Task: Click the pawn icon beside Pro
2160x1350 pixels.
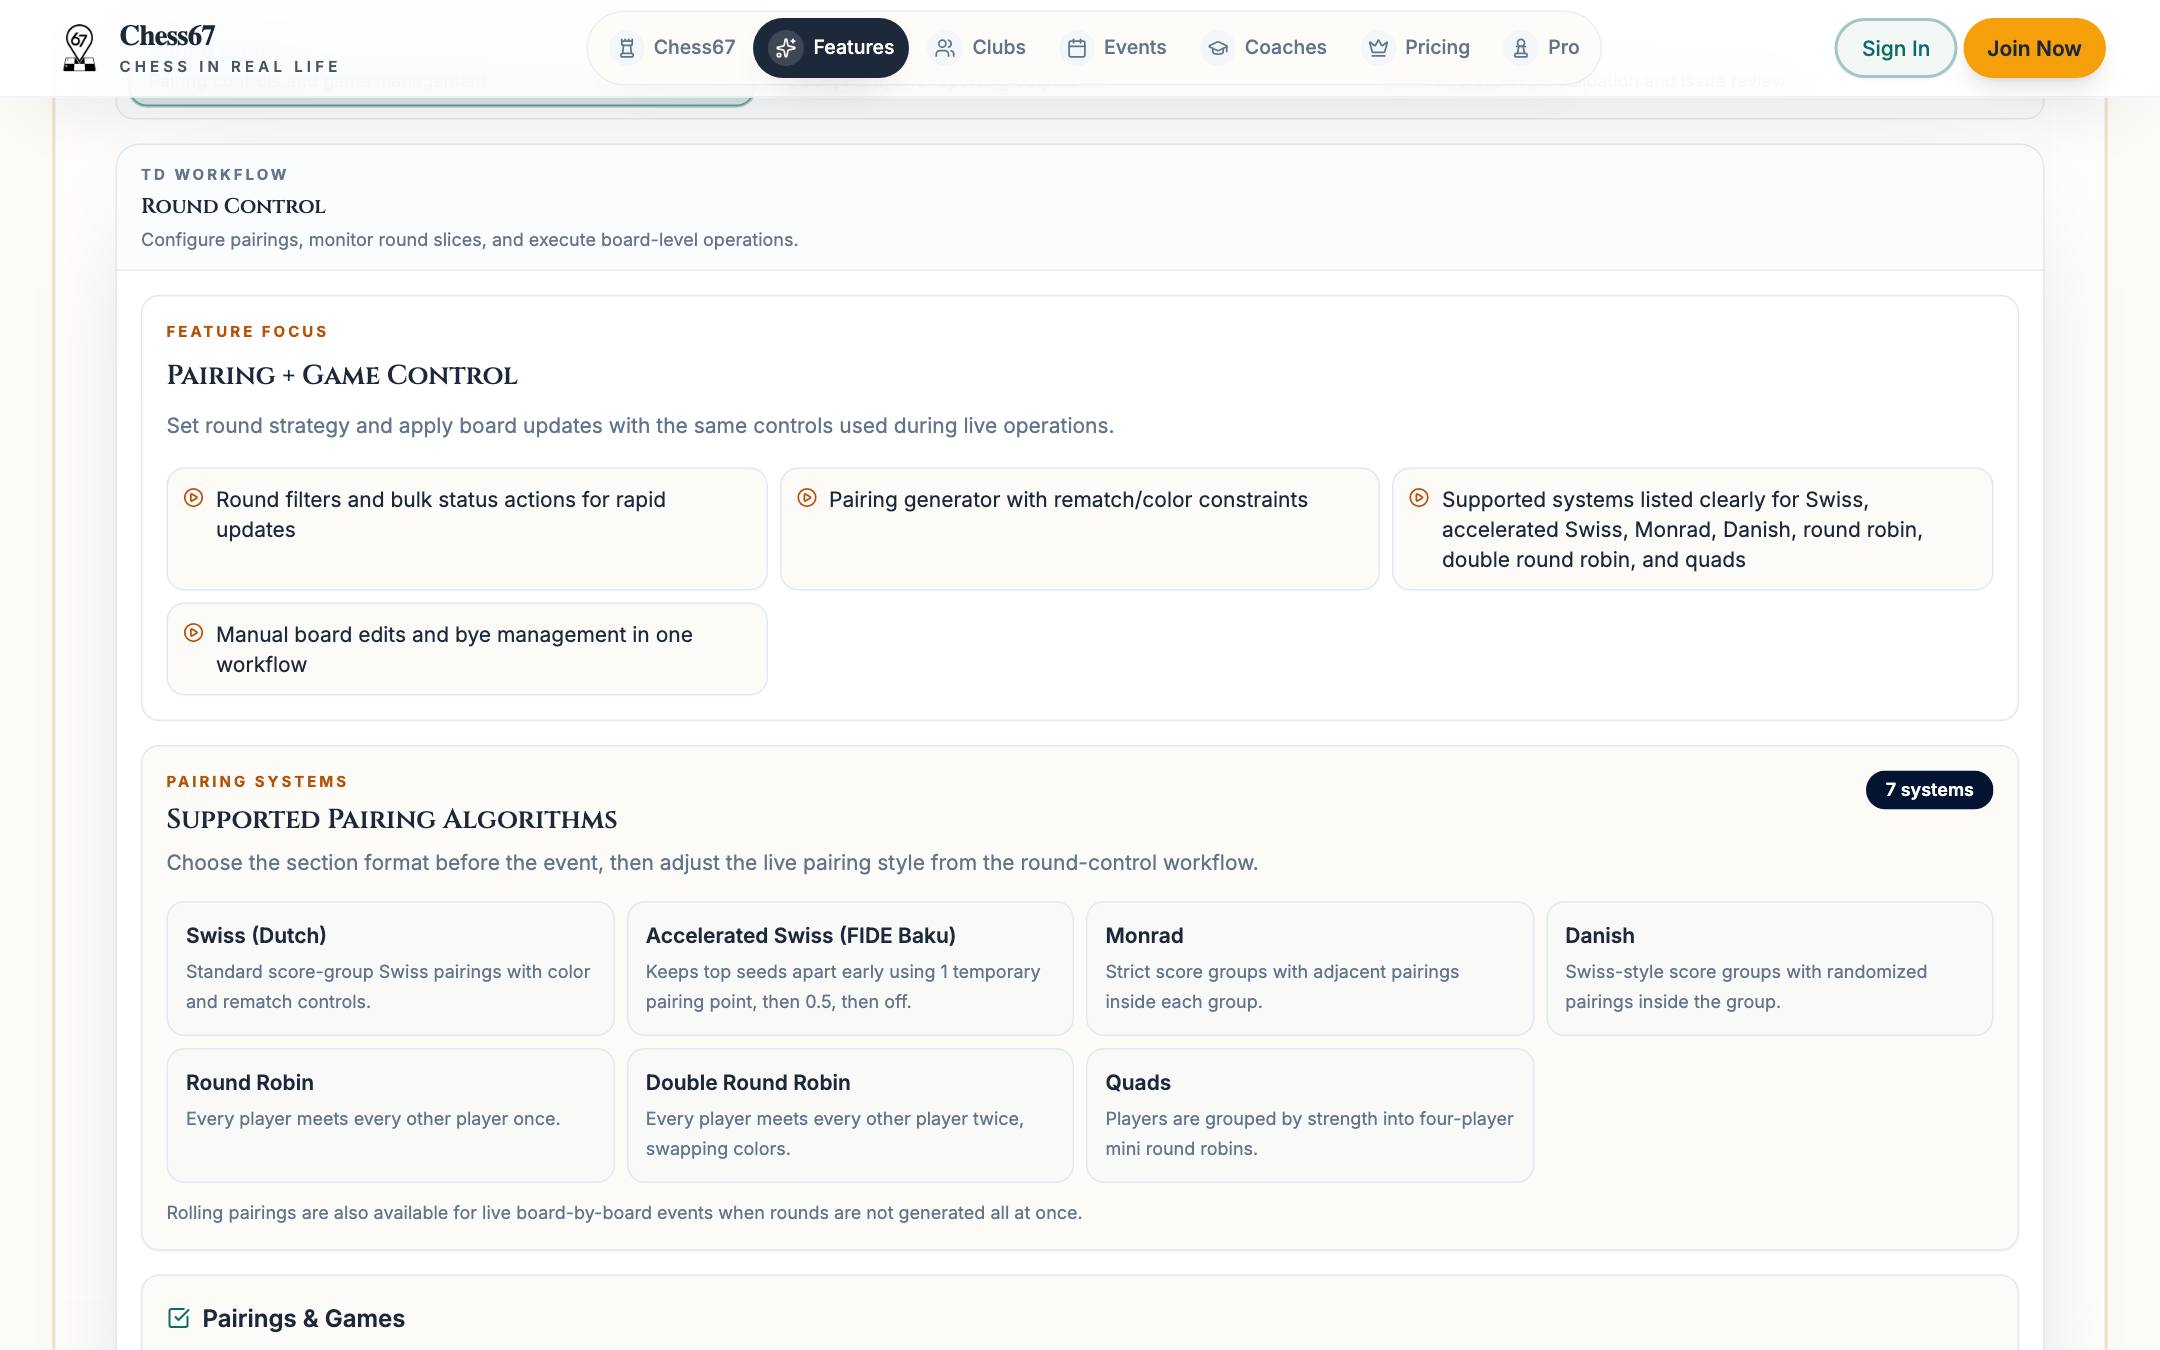Action: 1521,48
